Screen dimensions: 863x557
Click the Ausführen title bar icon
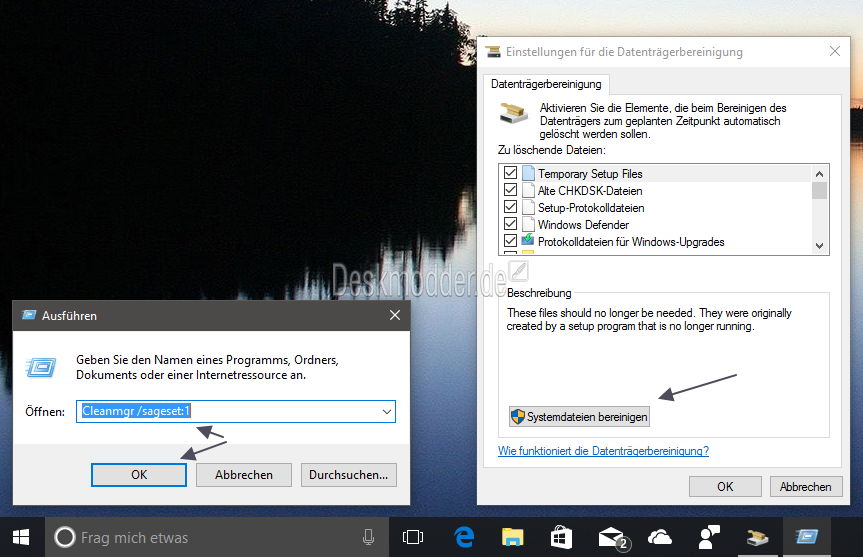click(x=29, y=315)
